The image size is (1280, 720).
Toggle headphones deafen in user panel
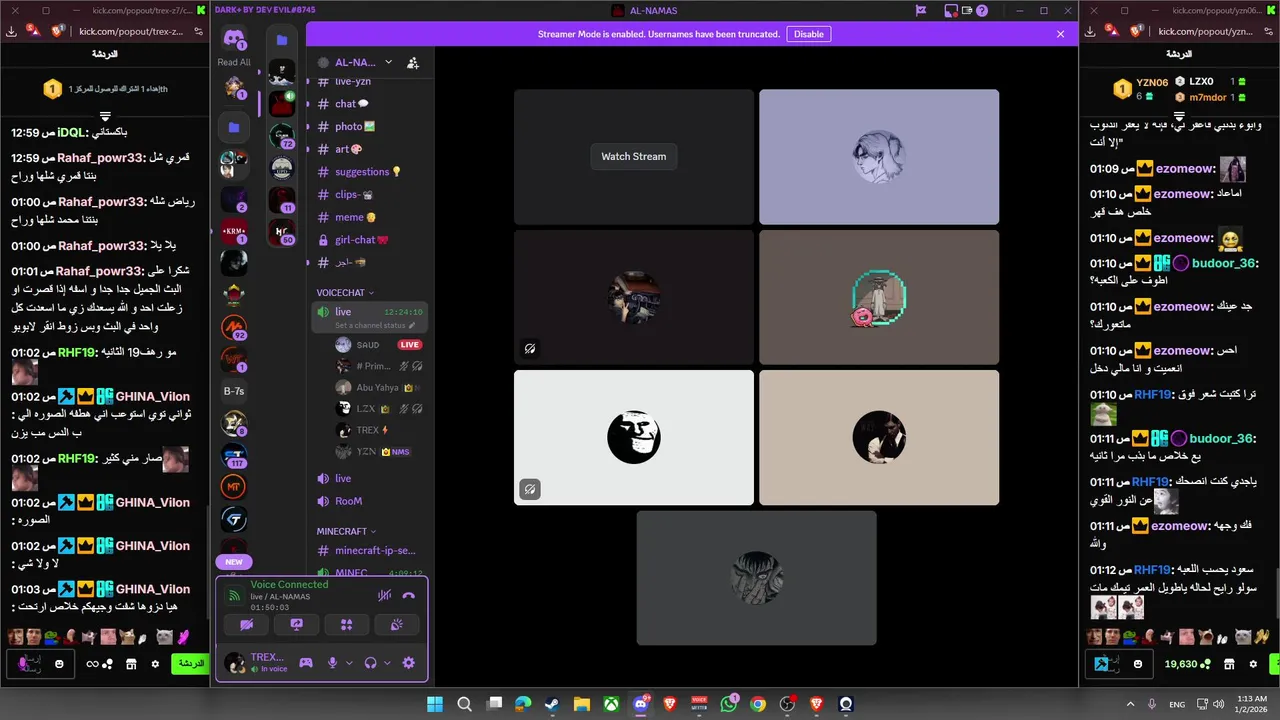click(371, 662)
